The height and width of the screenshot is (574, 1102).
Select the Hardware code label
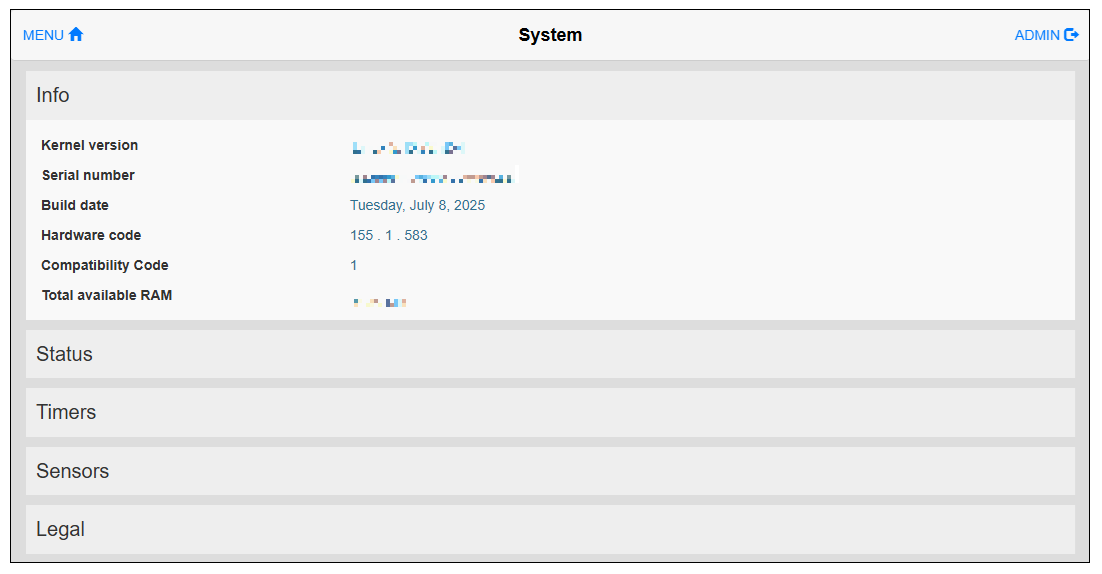(x=91, y=235)
